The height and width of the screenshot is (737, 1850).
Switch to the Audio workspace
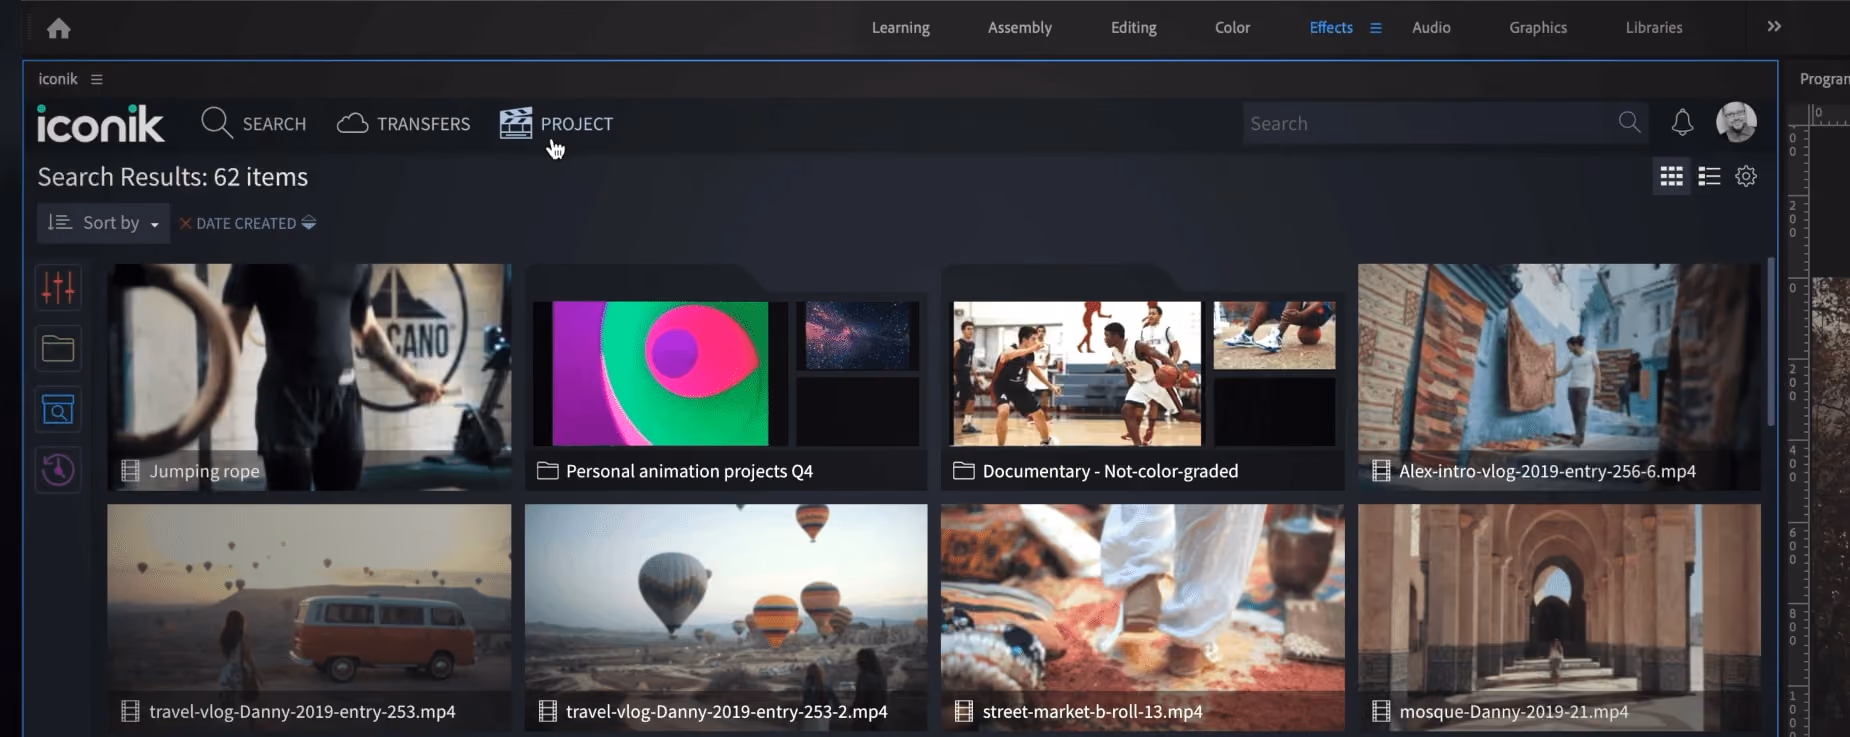(x=1431, y=28)
